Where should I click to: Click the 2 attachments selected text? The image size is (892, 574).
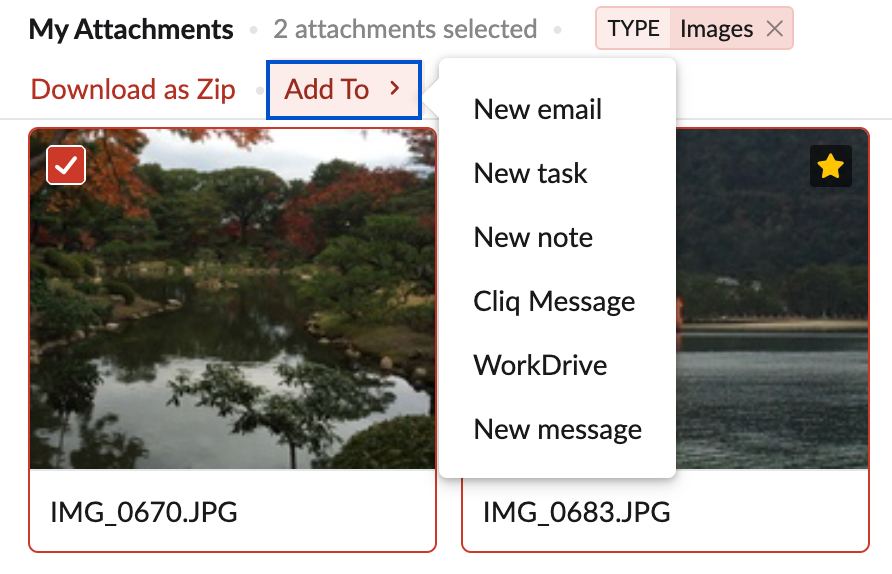coord(405,30)
